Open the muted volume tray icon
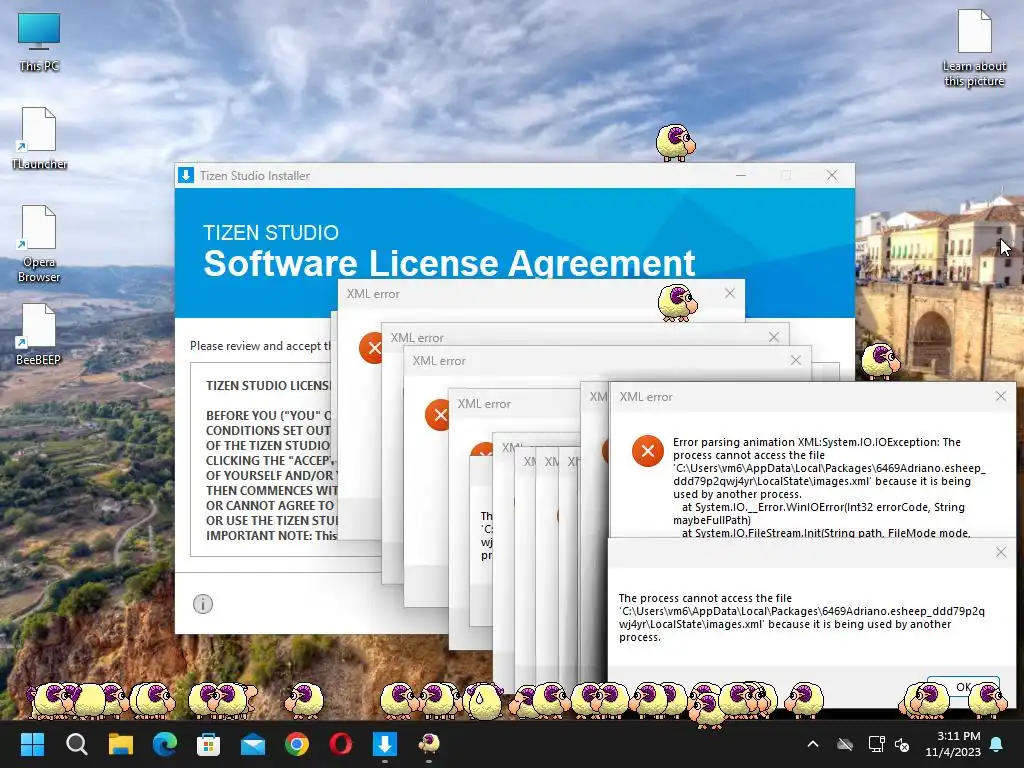This screenshot has width=1024, height=768. point(902,744)
